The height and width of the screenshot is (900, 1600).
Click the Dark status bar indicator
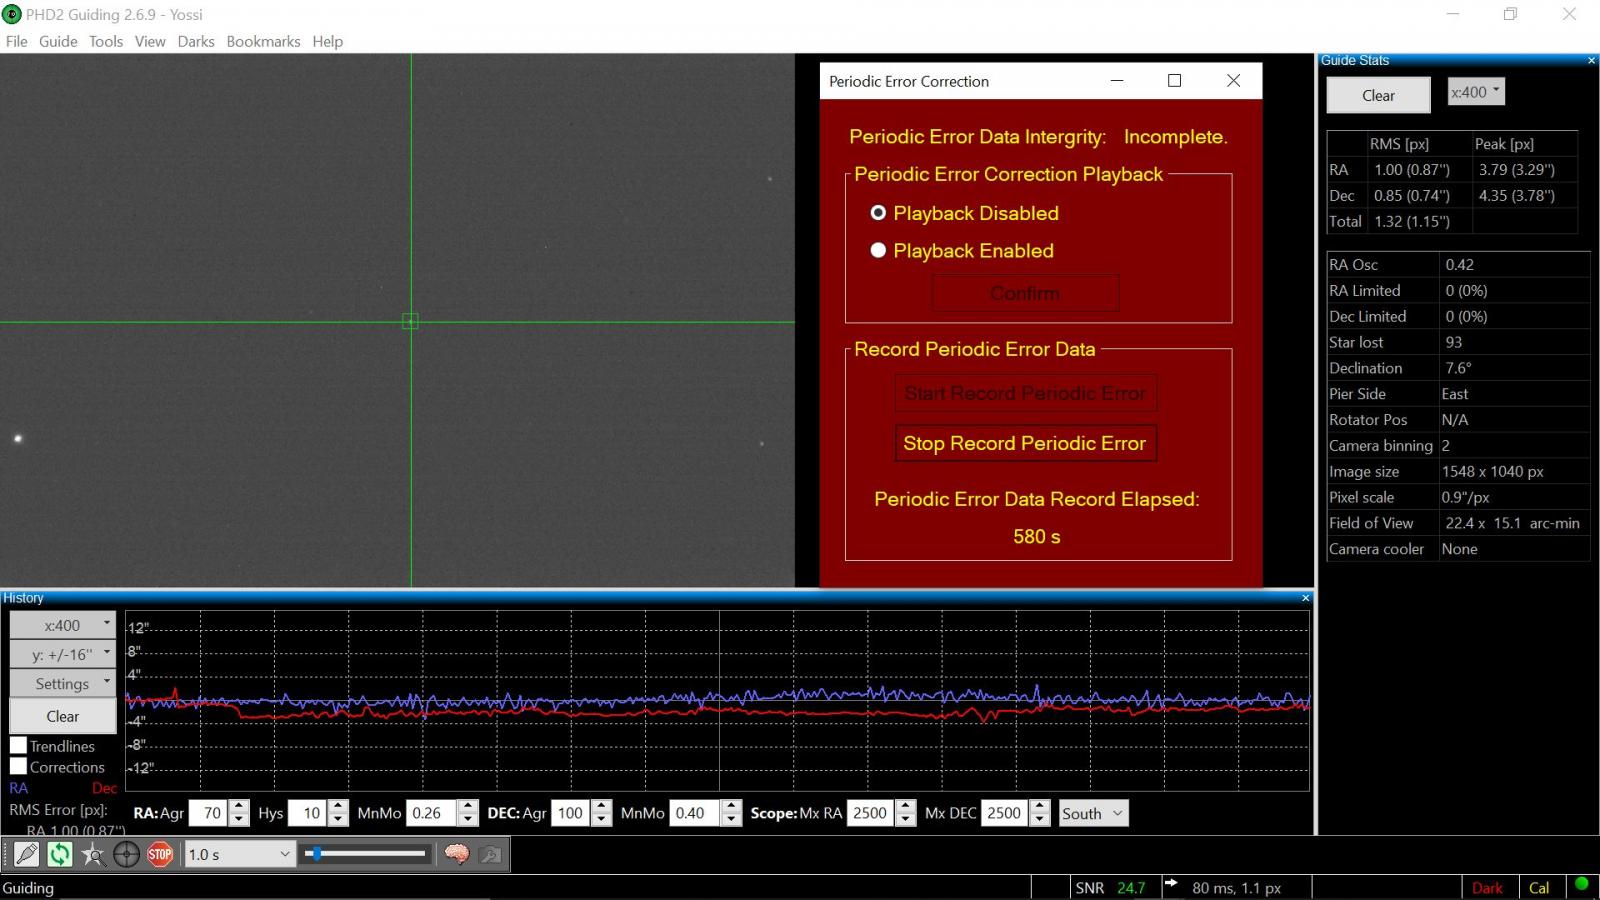coord(1487,887)
